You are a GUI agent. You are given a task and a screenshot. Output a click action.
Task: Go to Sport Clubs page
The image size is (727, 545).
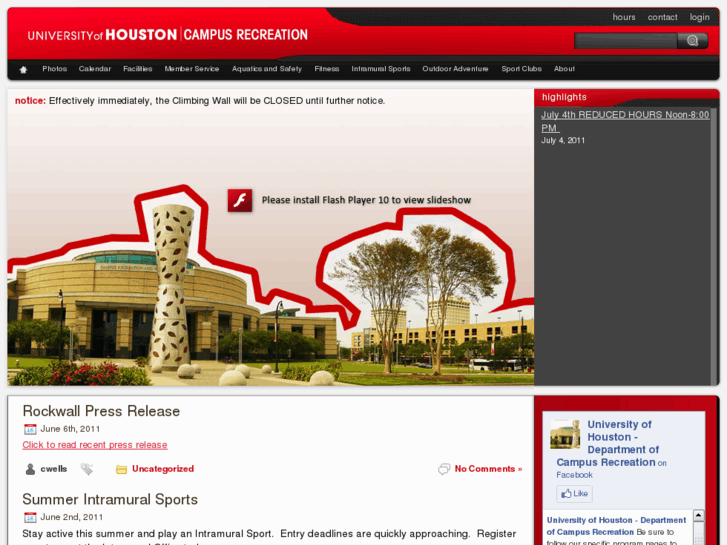pyautogui.click(x=521, y=69)
